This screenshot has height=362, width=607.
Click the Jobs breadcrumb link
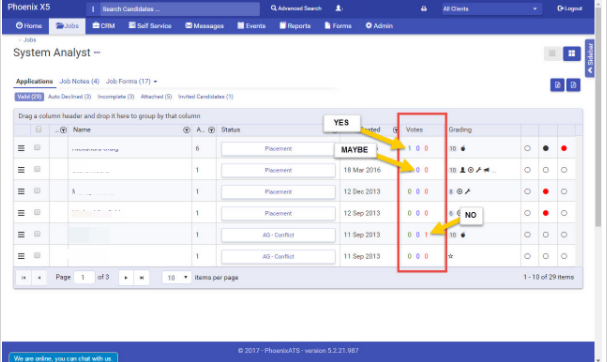(x=30, y=39)
